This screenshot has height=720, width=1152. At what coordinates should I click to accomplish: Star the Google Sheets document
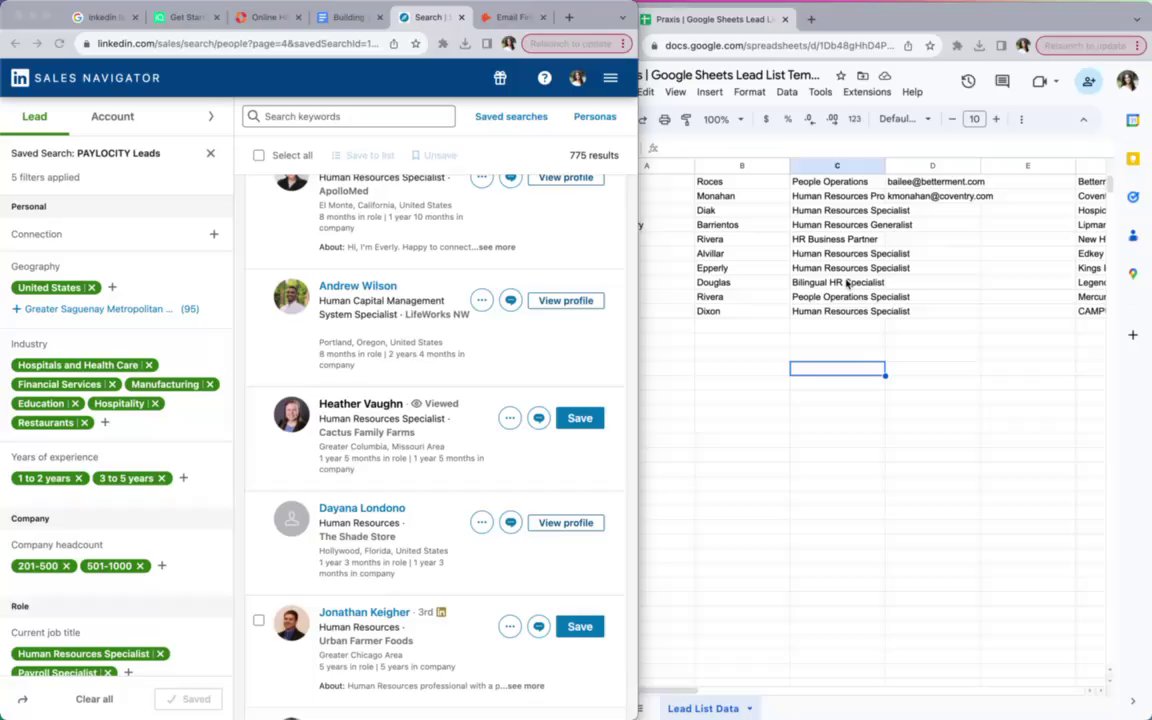pos(841,76)
